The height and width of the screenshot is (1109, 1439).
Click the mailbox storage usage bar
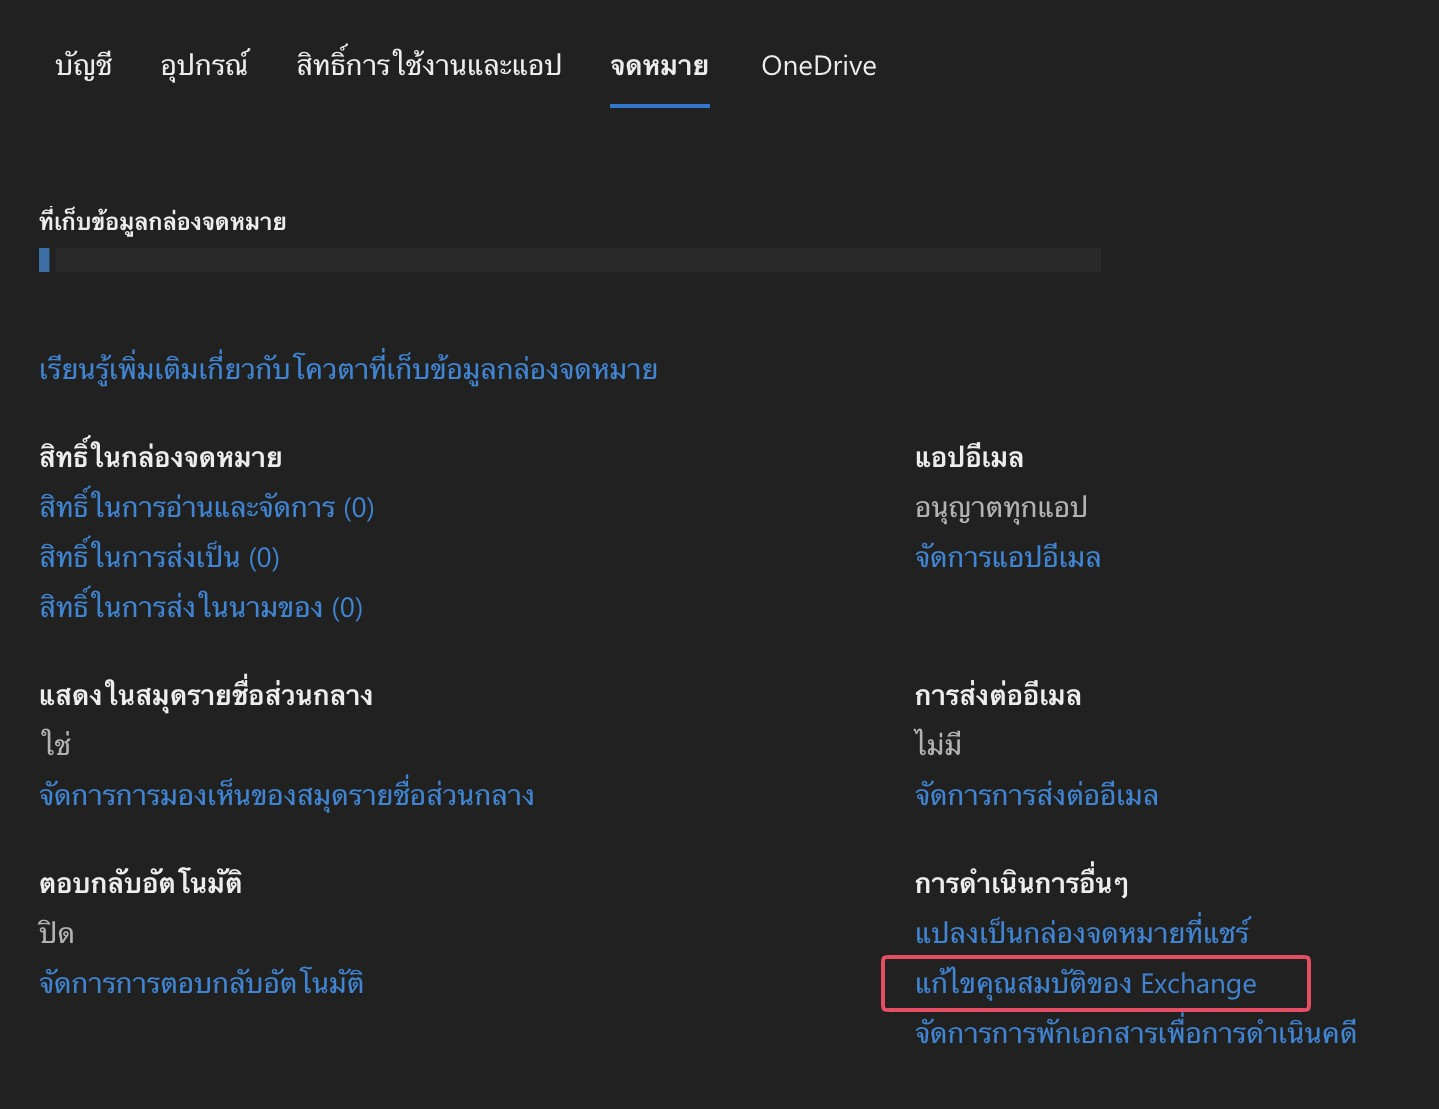(x=569, y=260)
